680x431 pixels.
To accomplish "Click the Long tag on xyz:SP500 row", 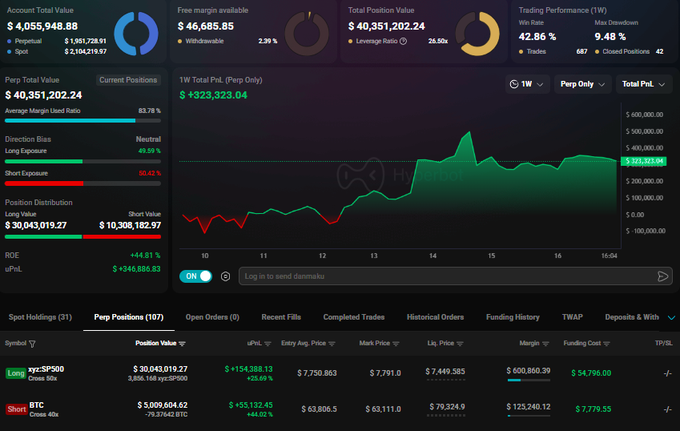I will (16, 373).
